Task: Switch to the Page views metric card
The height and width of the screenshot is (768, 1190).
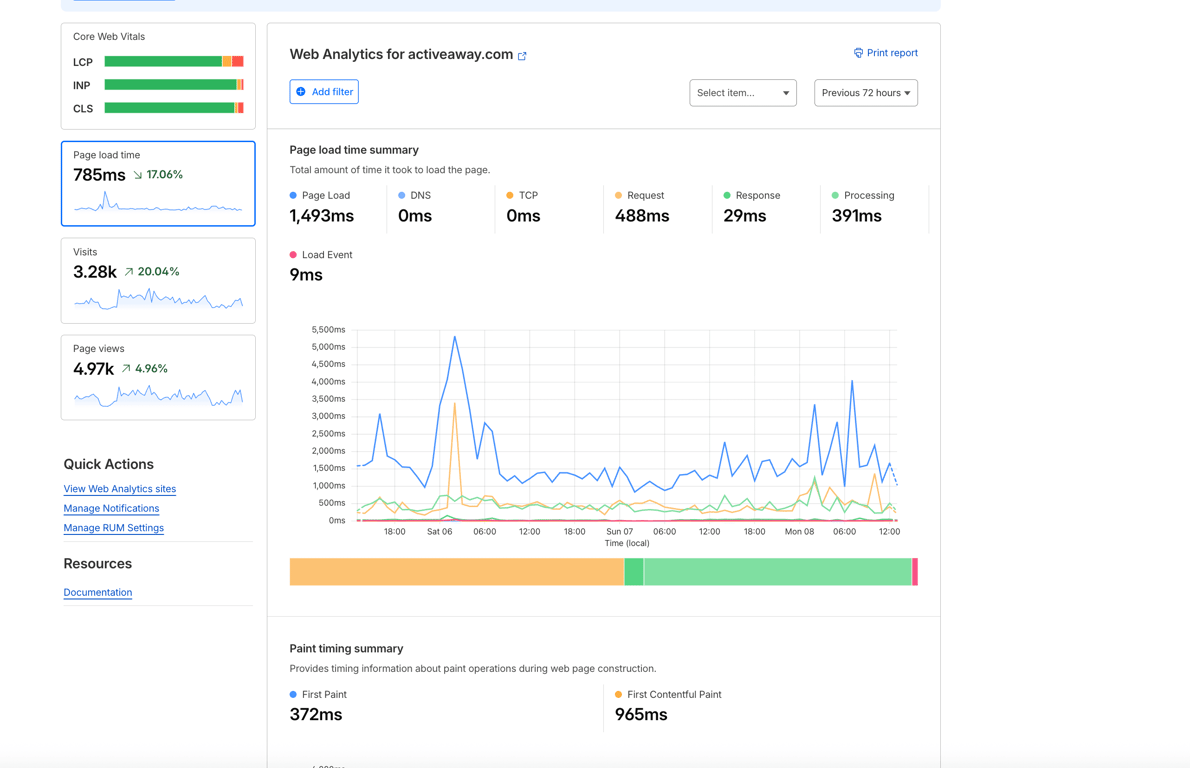Action: [x=158, y=377]
